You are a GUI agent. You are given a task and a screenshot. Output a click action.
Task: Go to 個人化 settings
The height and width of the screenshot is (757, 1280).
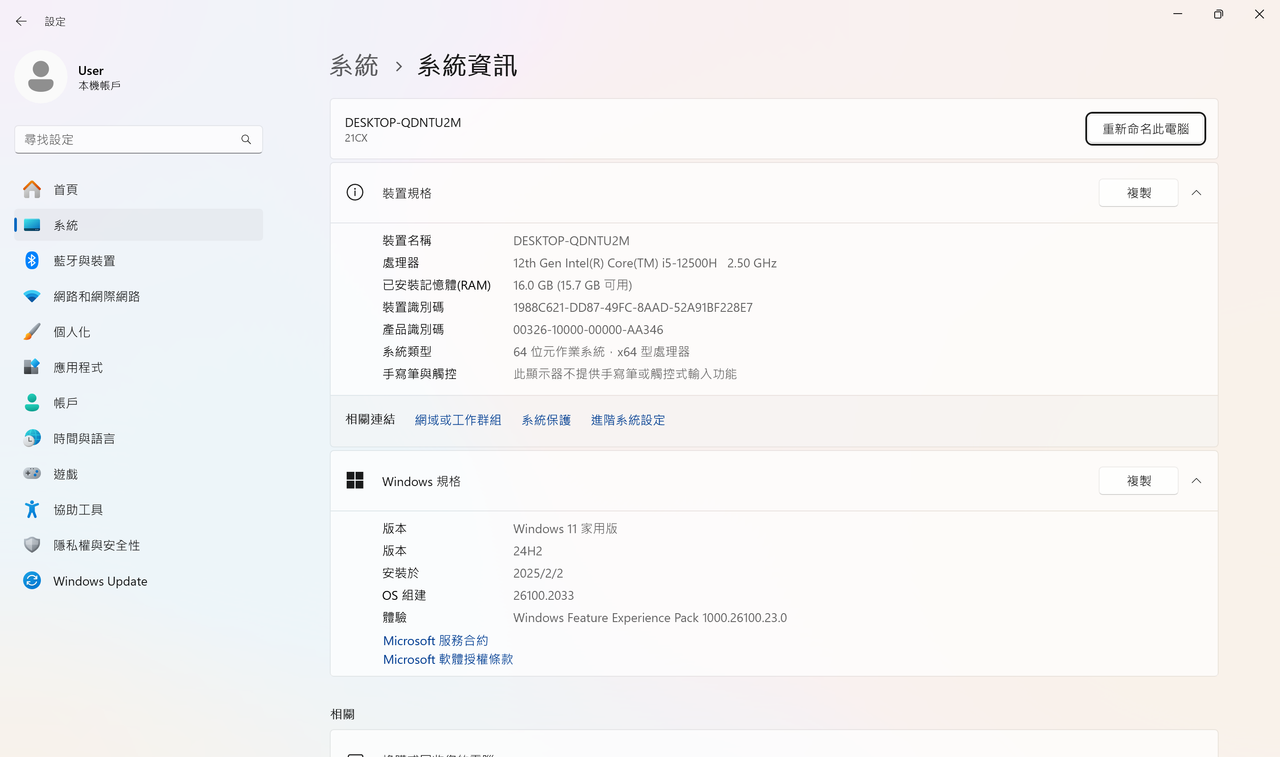click(x=139, y=331)
